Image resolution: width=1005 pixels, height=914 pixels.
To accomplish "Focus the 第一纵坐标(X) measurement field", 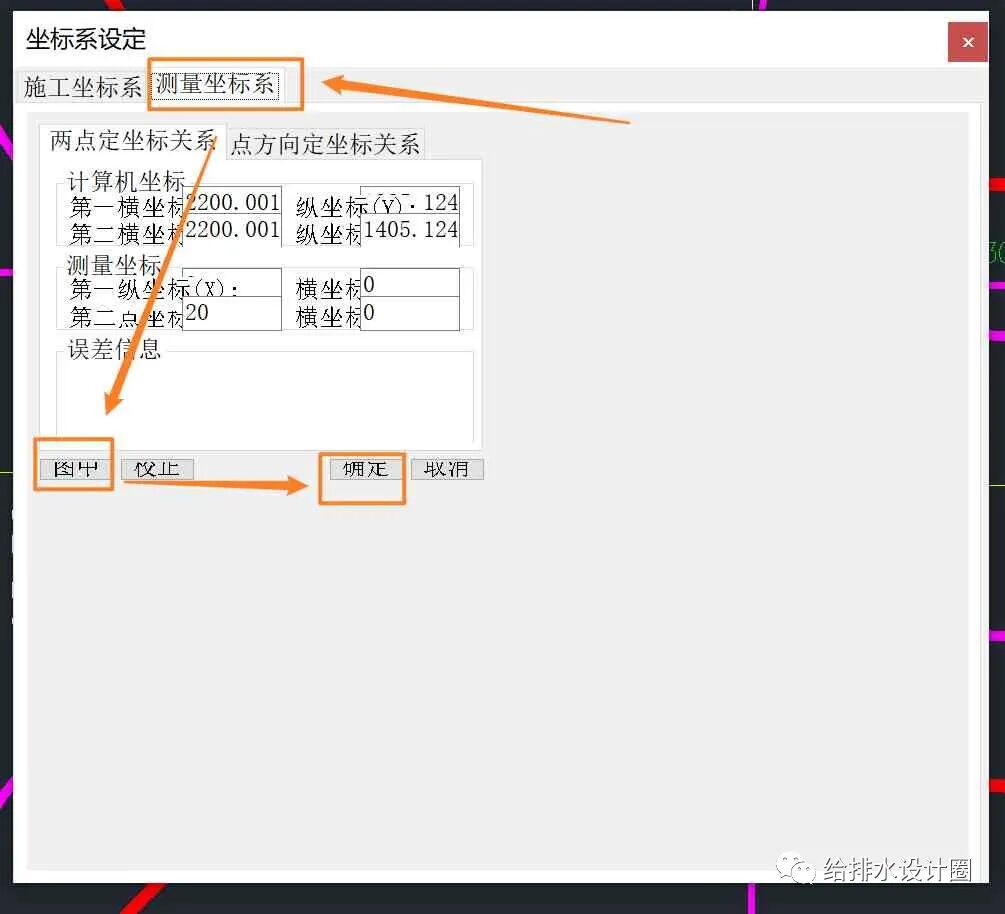I will coord(232,285).
